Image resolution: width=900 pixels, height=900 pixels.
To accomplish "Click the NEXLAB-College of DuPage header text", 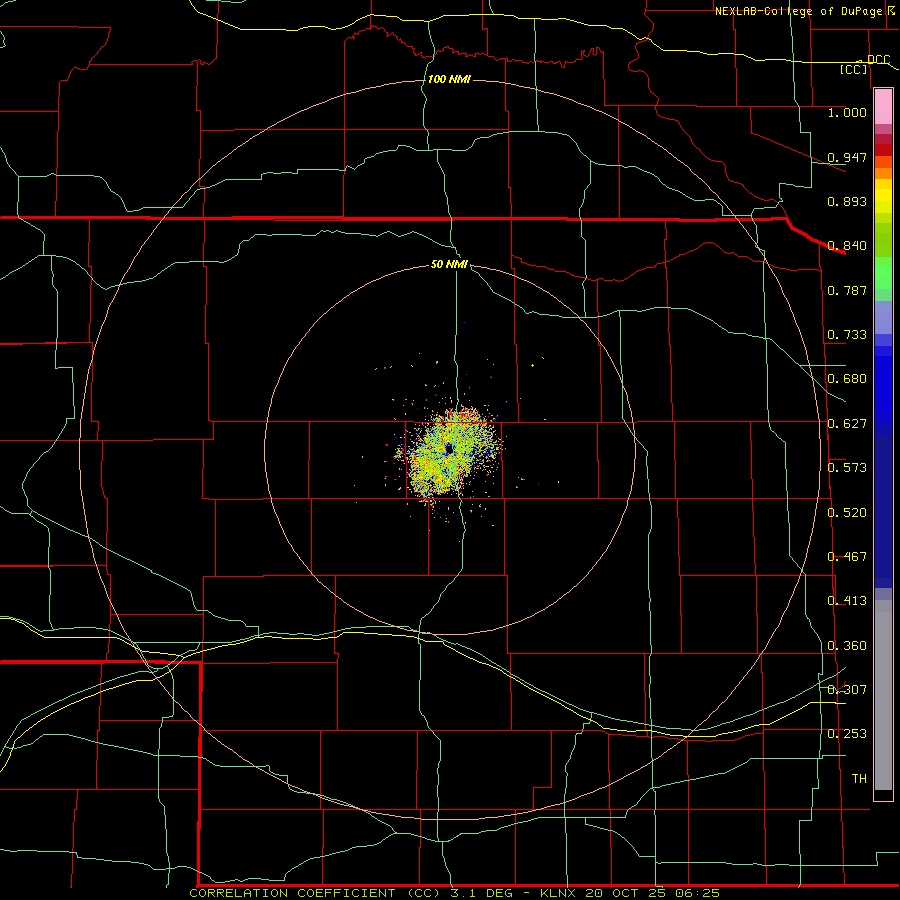I will tap(798, 11).
